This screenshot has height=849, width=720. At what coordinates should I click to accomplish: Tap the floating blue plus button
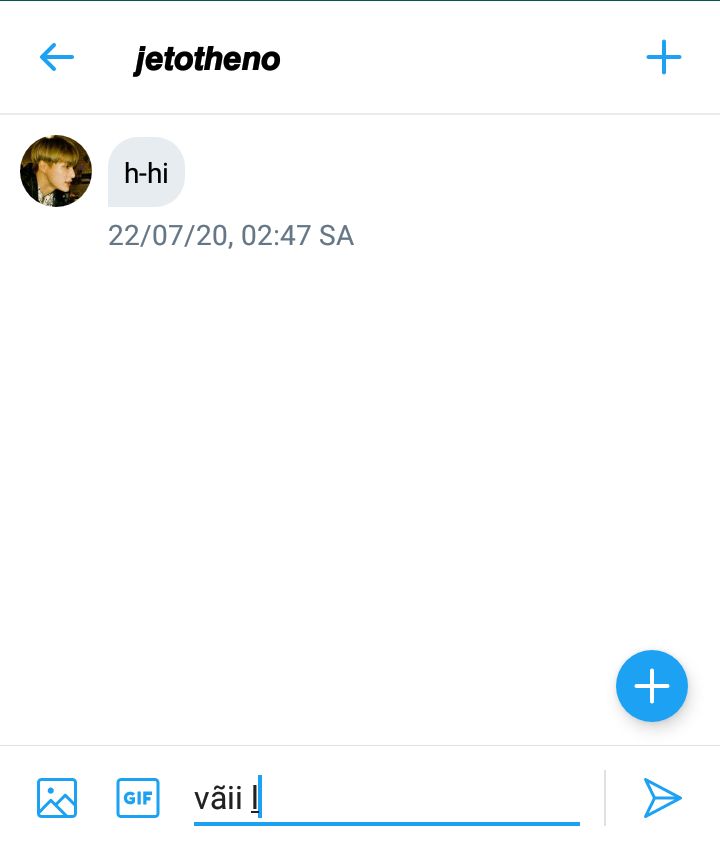point(652,685)
